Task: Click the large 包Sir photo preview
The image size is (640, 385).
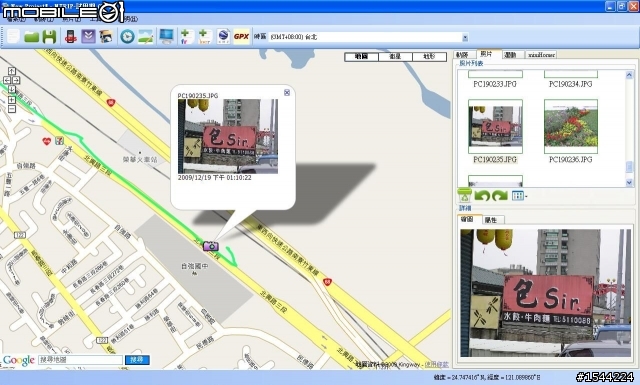Action: pyautogui.click(x=546, y=293)
